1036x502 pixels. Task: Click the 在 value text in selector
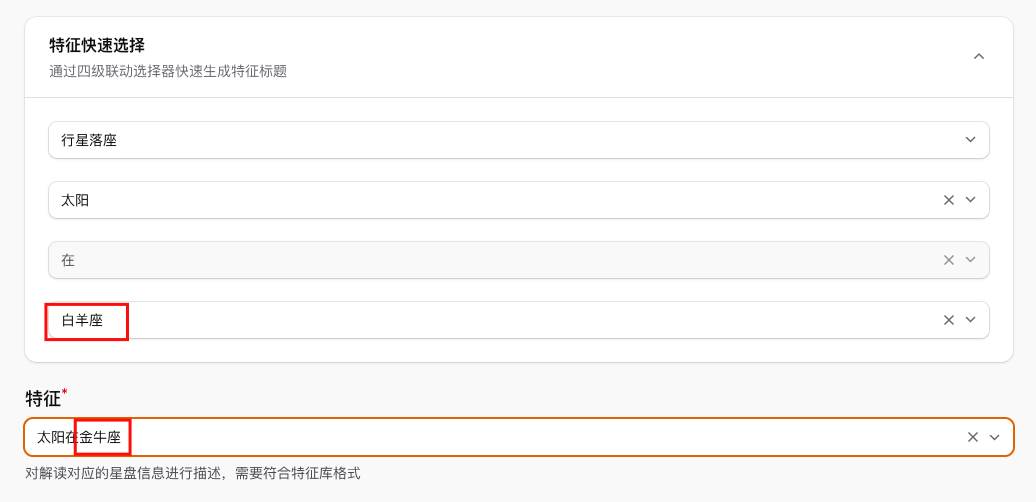(68, 260)
